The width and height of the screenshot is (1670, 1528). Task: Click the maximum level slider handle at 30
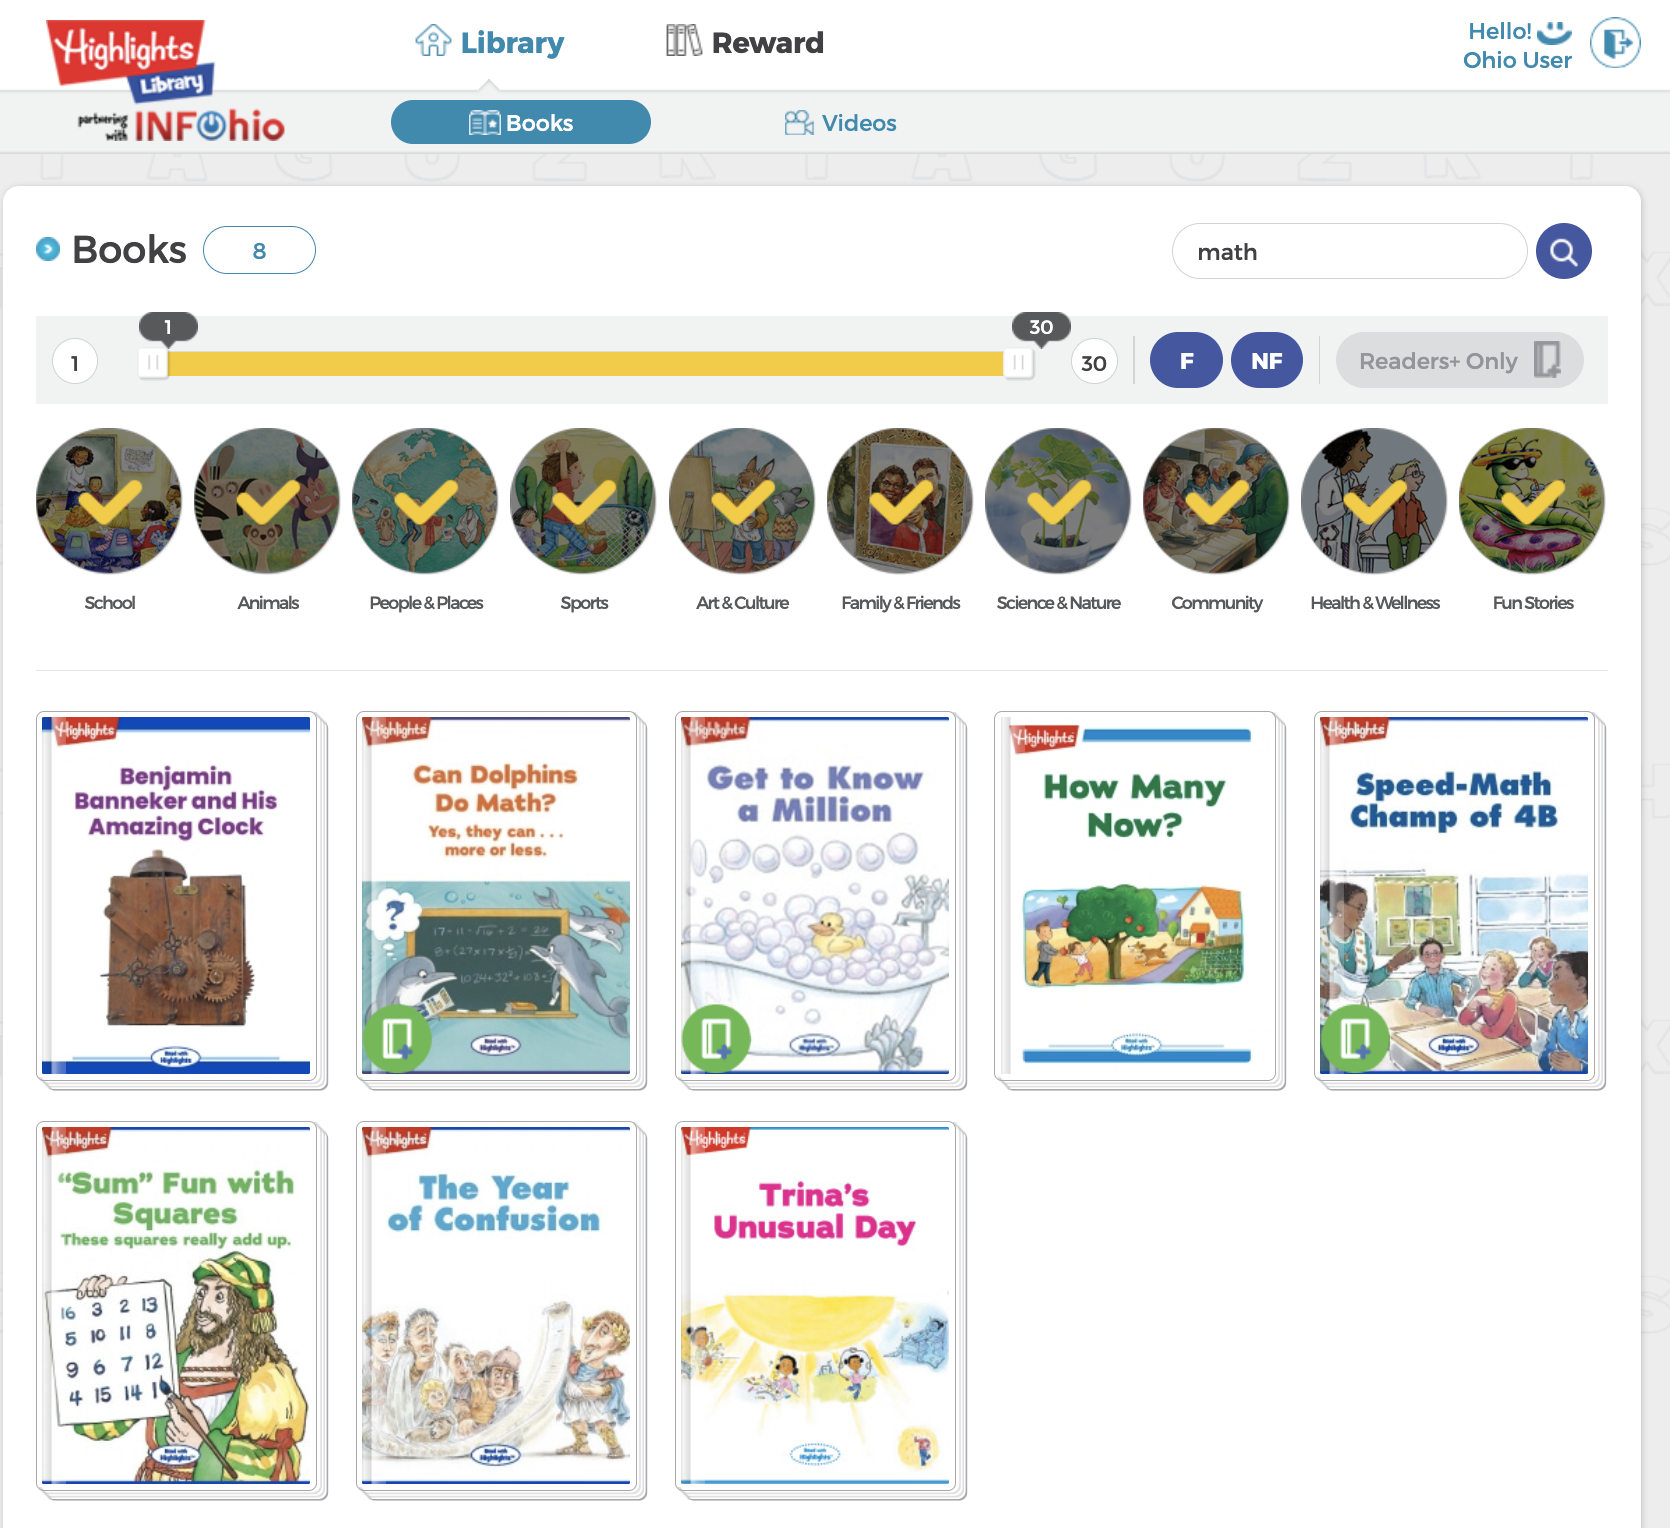pos(1018,362)
